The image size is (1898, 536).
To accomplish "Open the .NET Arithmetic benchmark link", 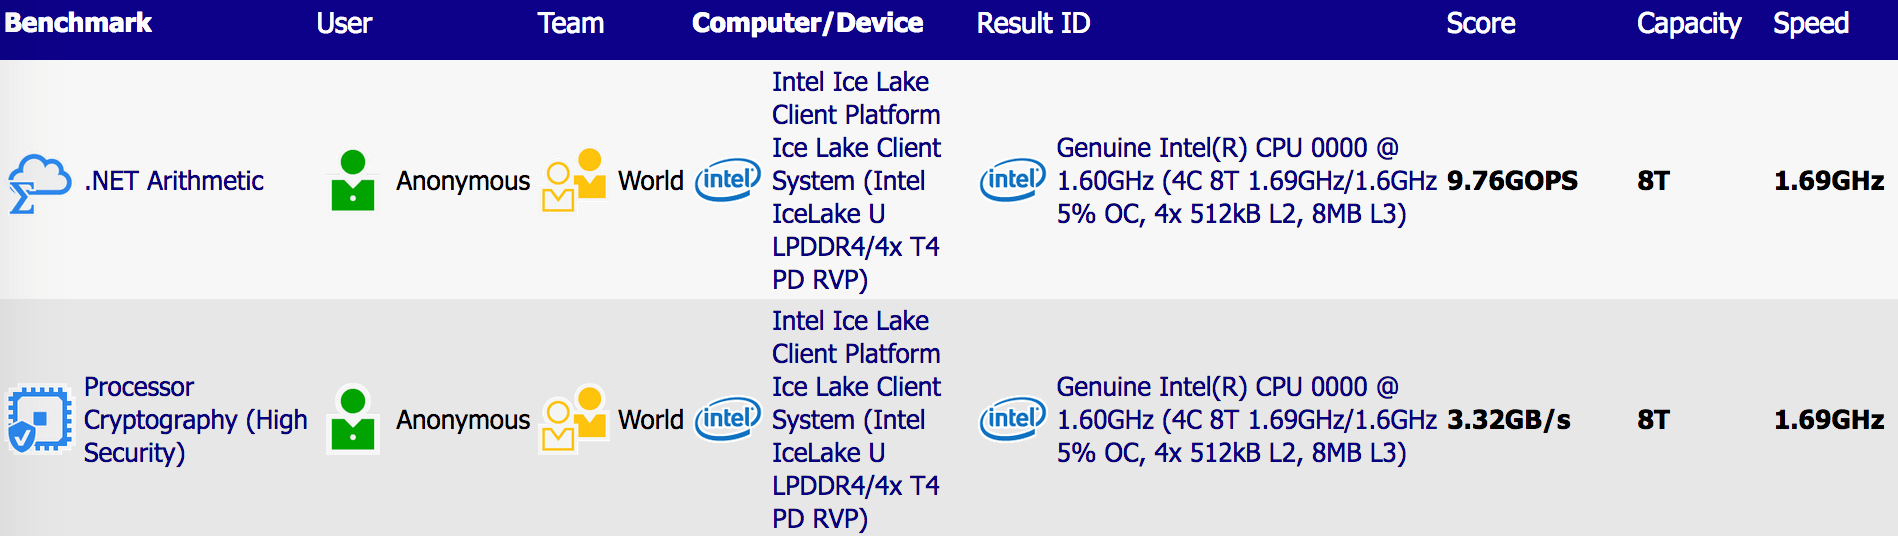I will tap(174, 181).
